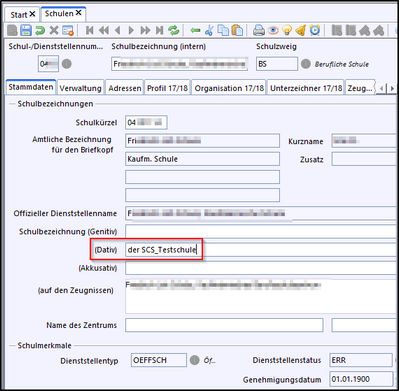The image size is (399, 391).
Task: Go to the last record
Action: coord(160,31)
